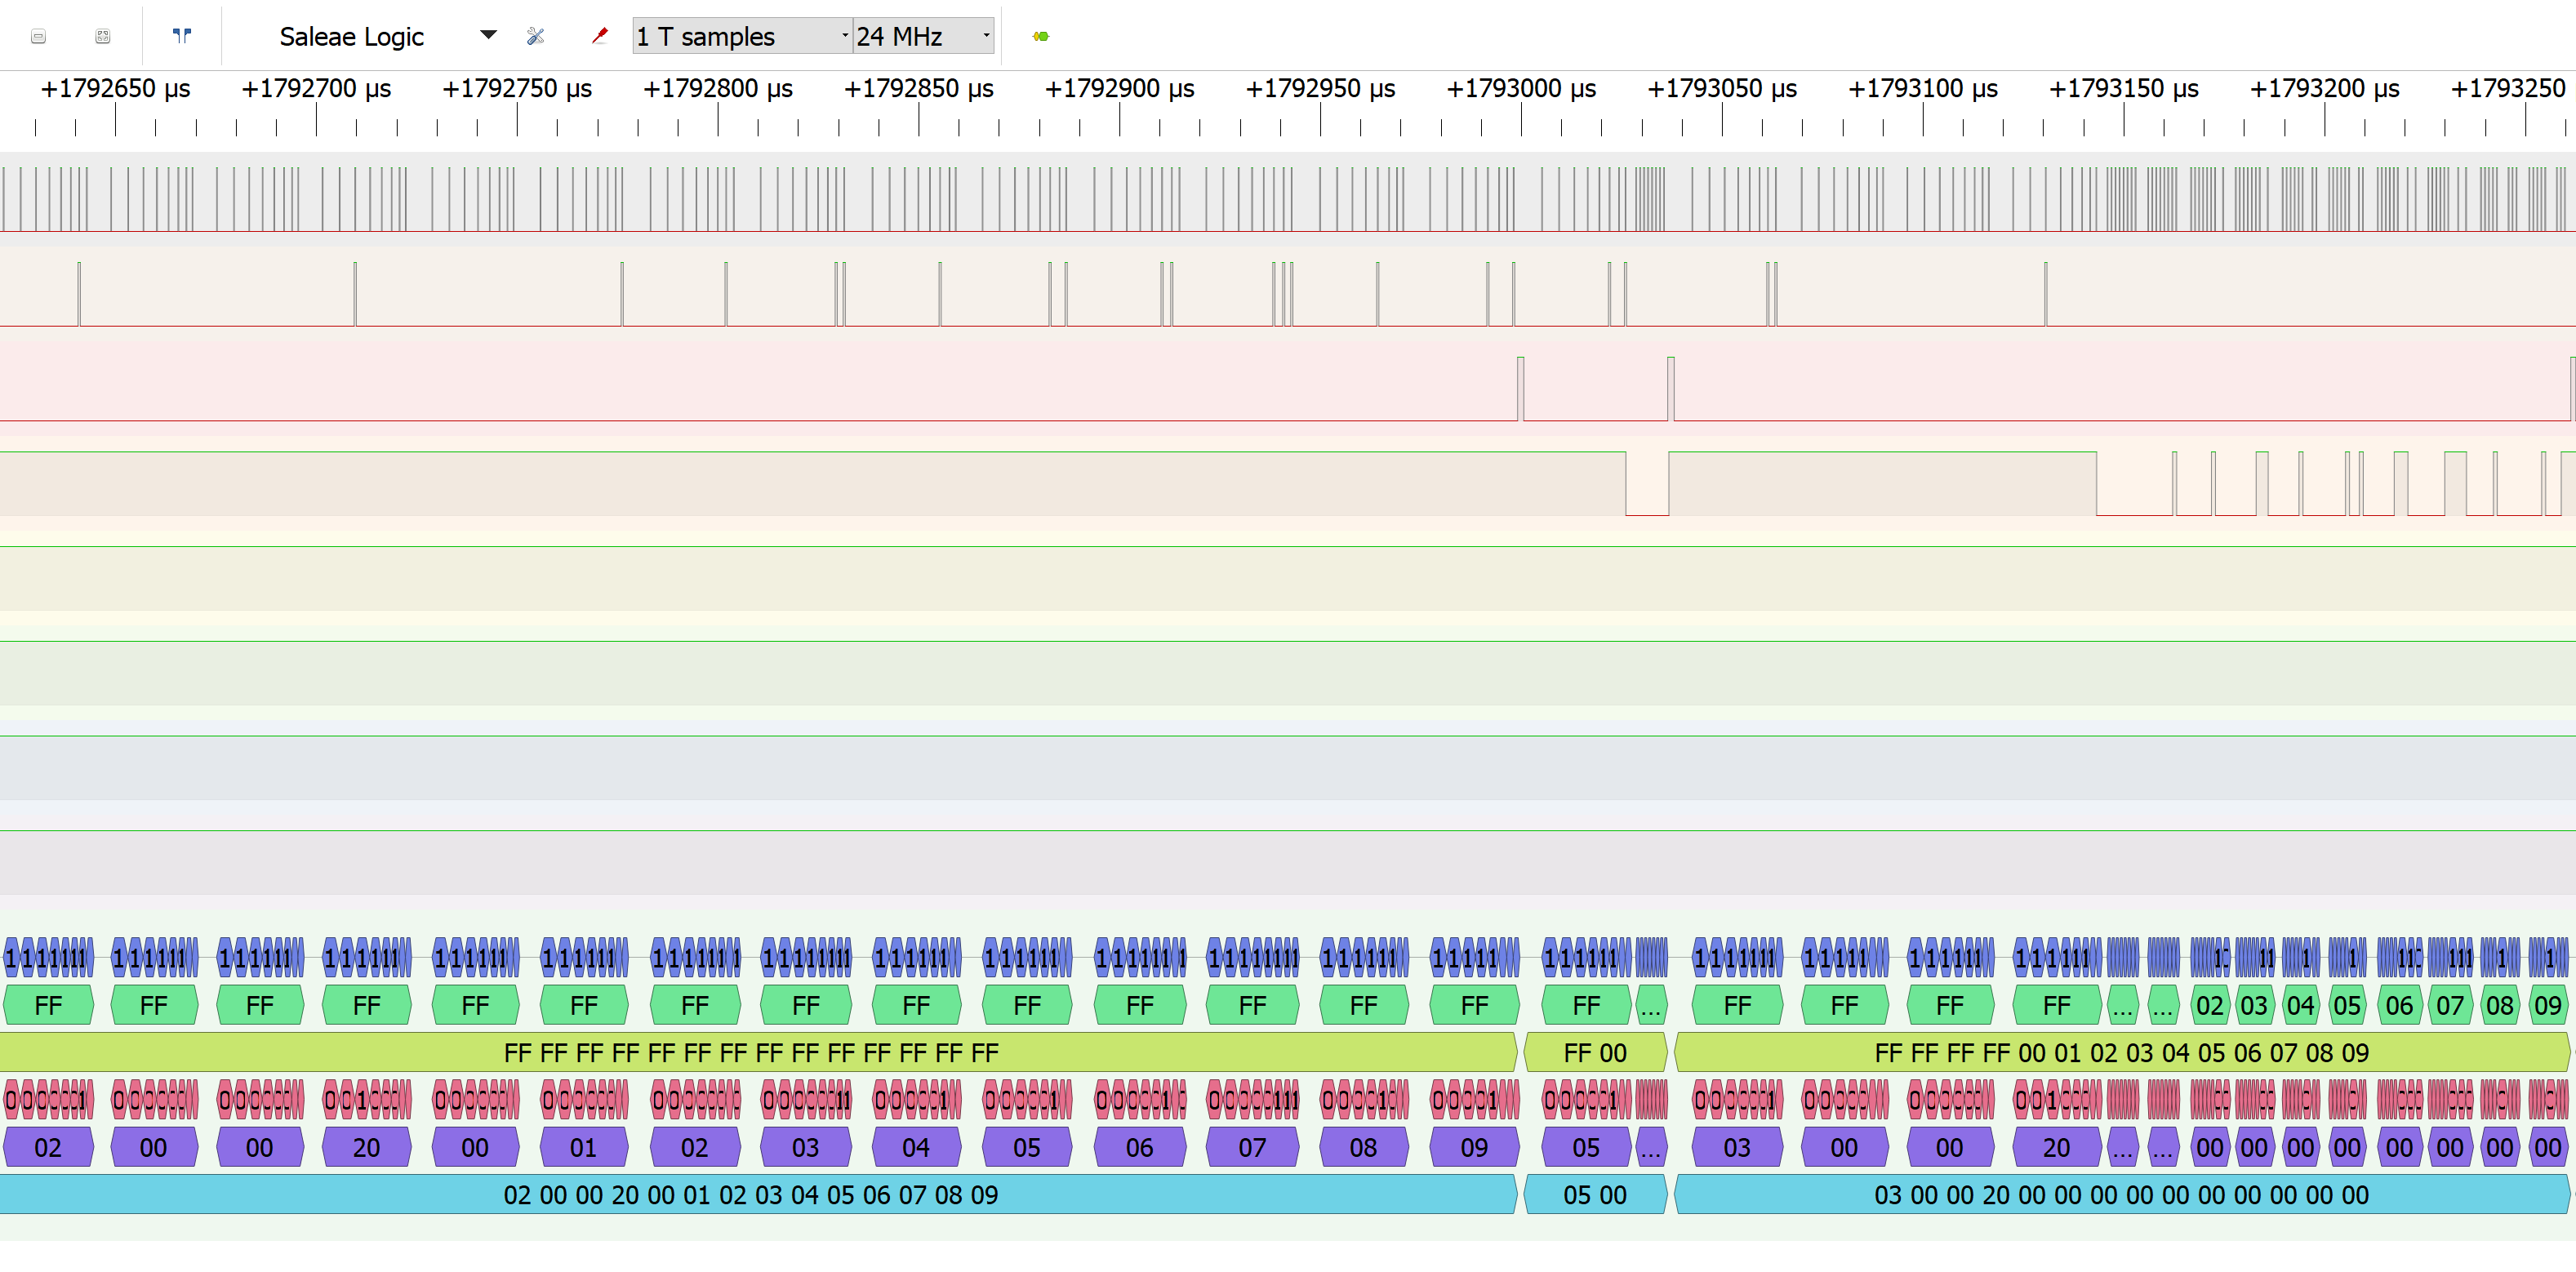This screenshot has height=1272, width=2576.
Task: Select the '03 00 00 20 00 00…' transfer annotation
Action: [2122, 1195]
